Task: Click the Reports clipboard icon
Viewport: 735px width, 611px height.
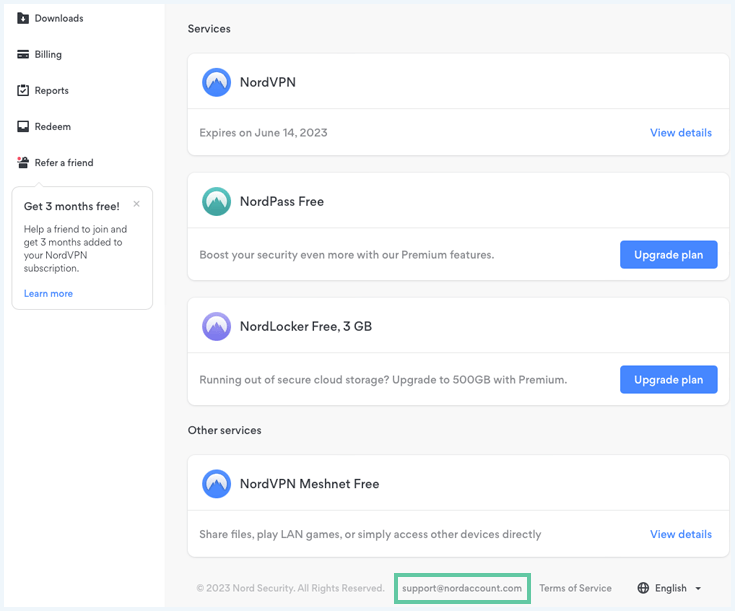Action: click(23, 91)
